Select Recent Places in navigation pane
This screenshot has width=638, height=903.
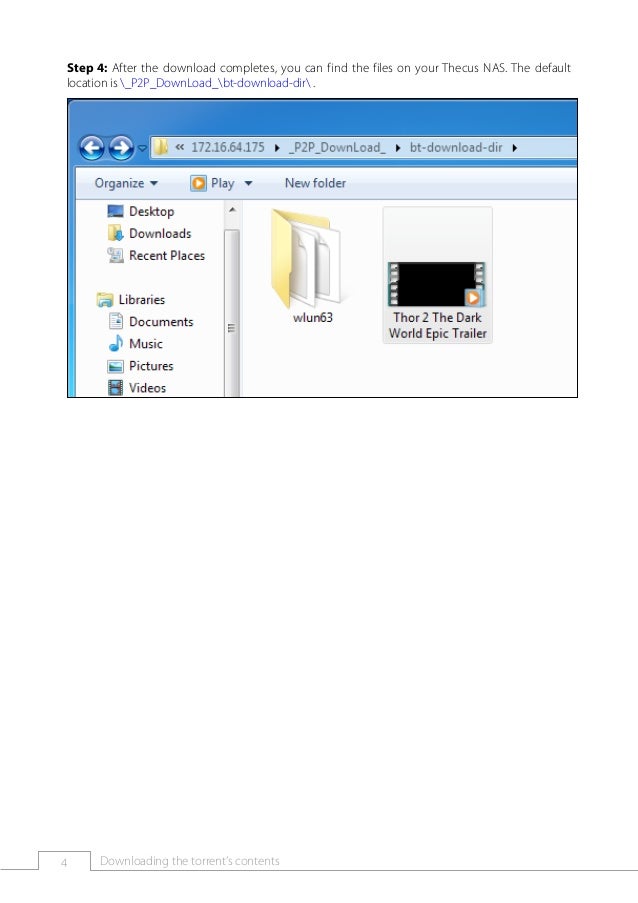(167, 255)
